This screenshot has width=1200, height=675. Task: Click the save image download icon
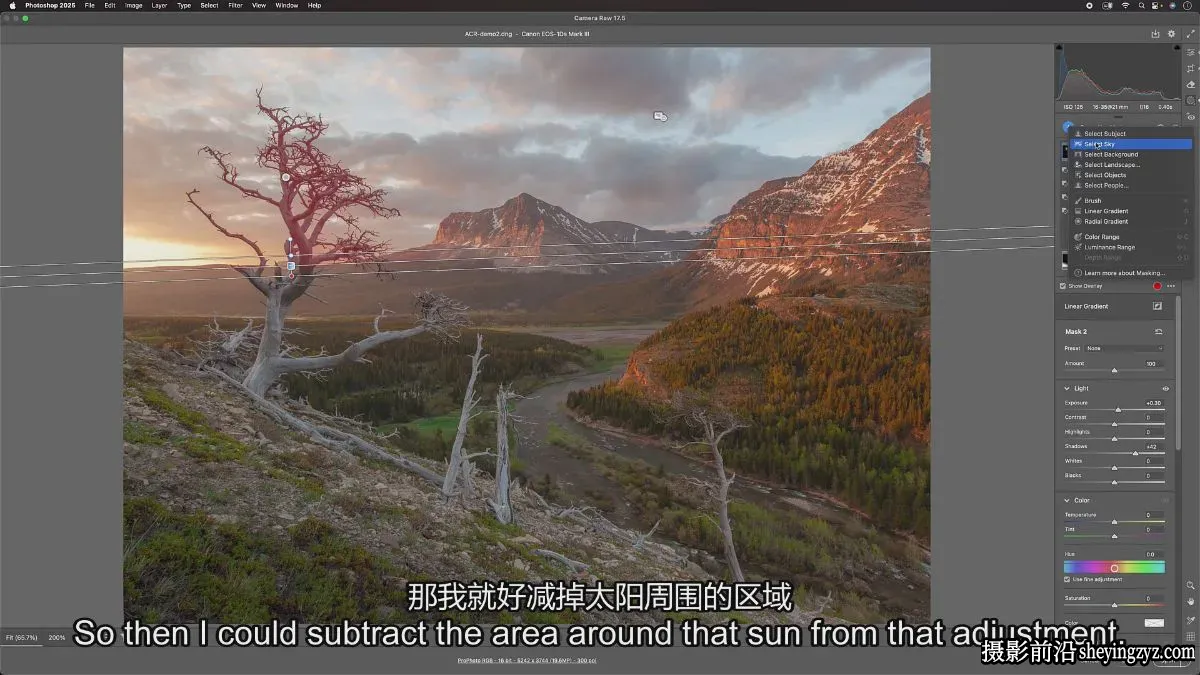pos(1156,33)
